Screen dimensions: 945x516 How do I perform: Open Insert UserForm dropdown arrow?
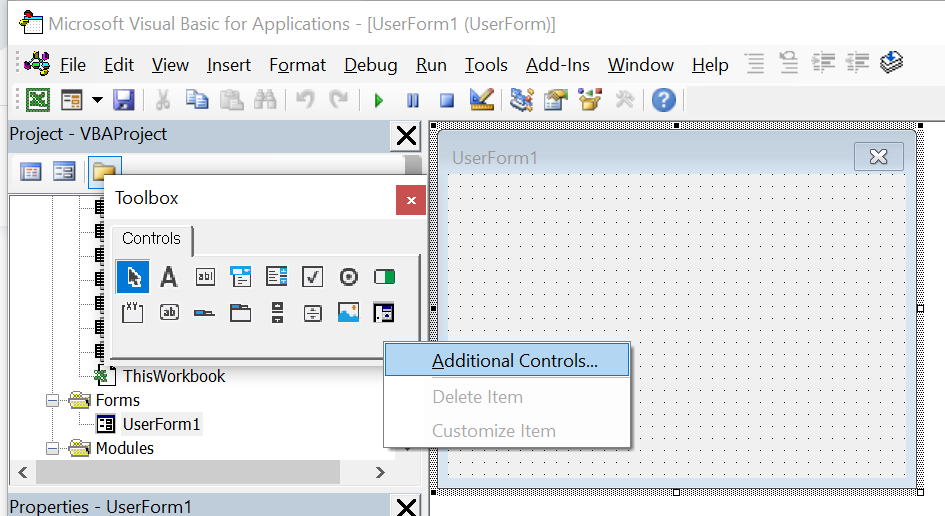[97, 99]
